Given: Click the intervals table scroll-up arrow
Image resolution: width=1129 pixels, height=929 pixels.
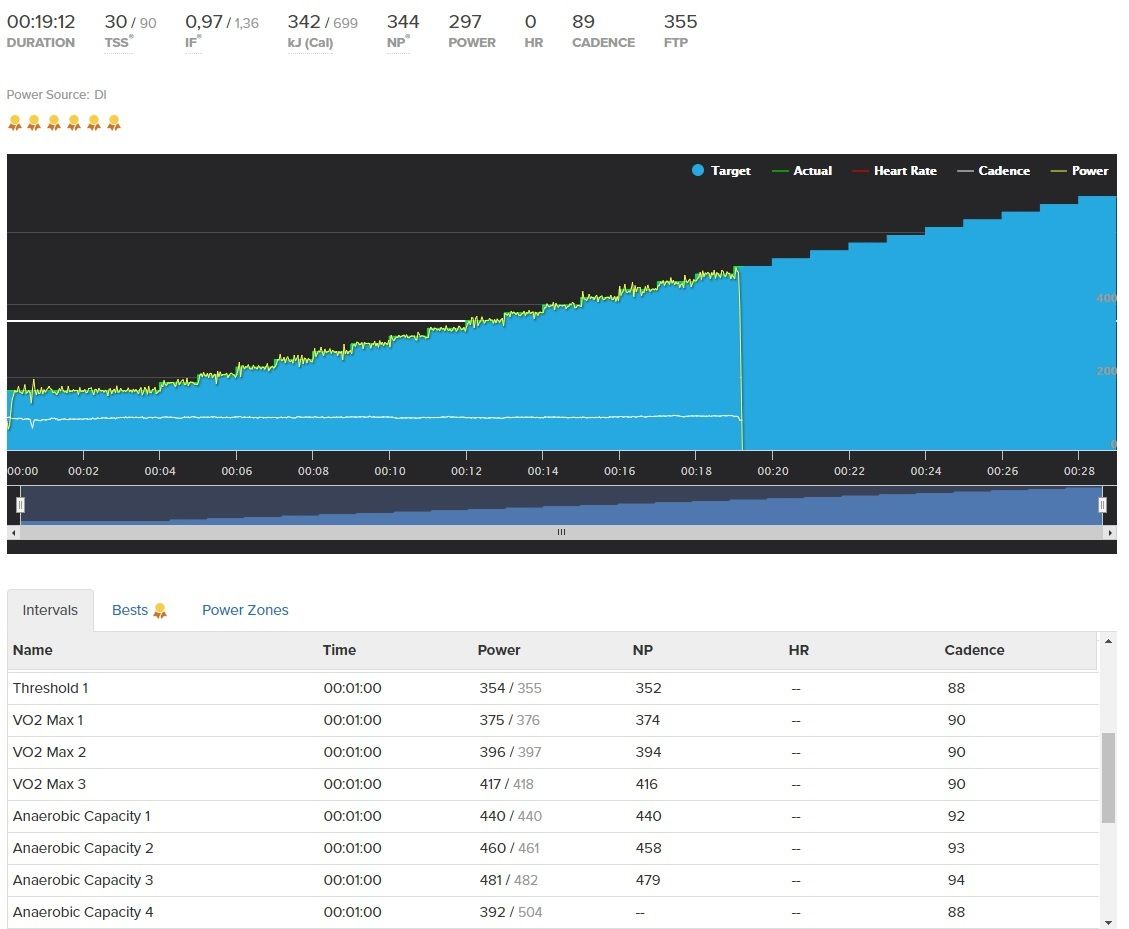Looking at the screenshot, I should pos(1107,640).
